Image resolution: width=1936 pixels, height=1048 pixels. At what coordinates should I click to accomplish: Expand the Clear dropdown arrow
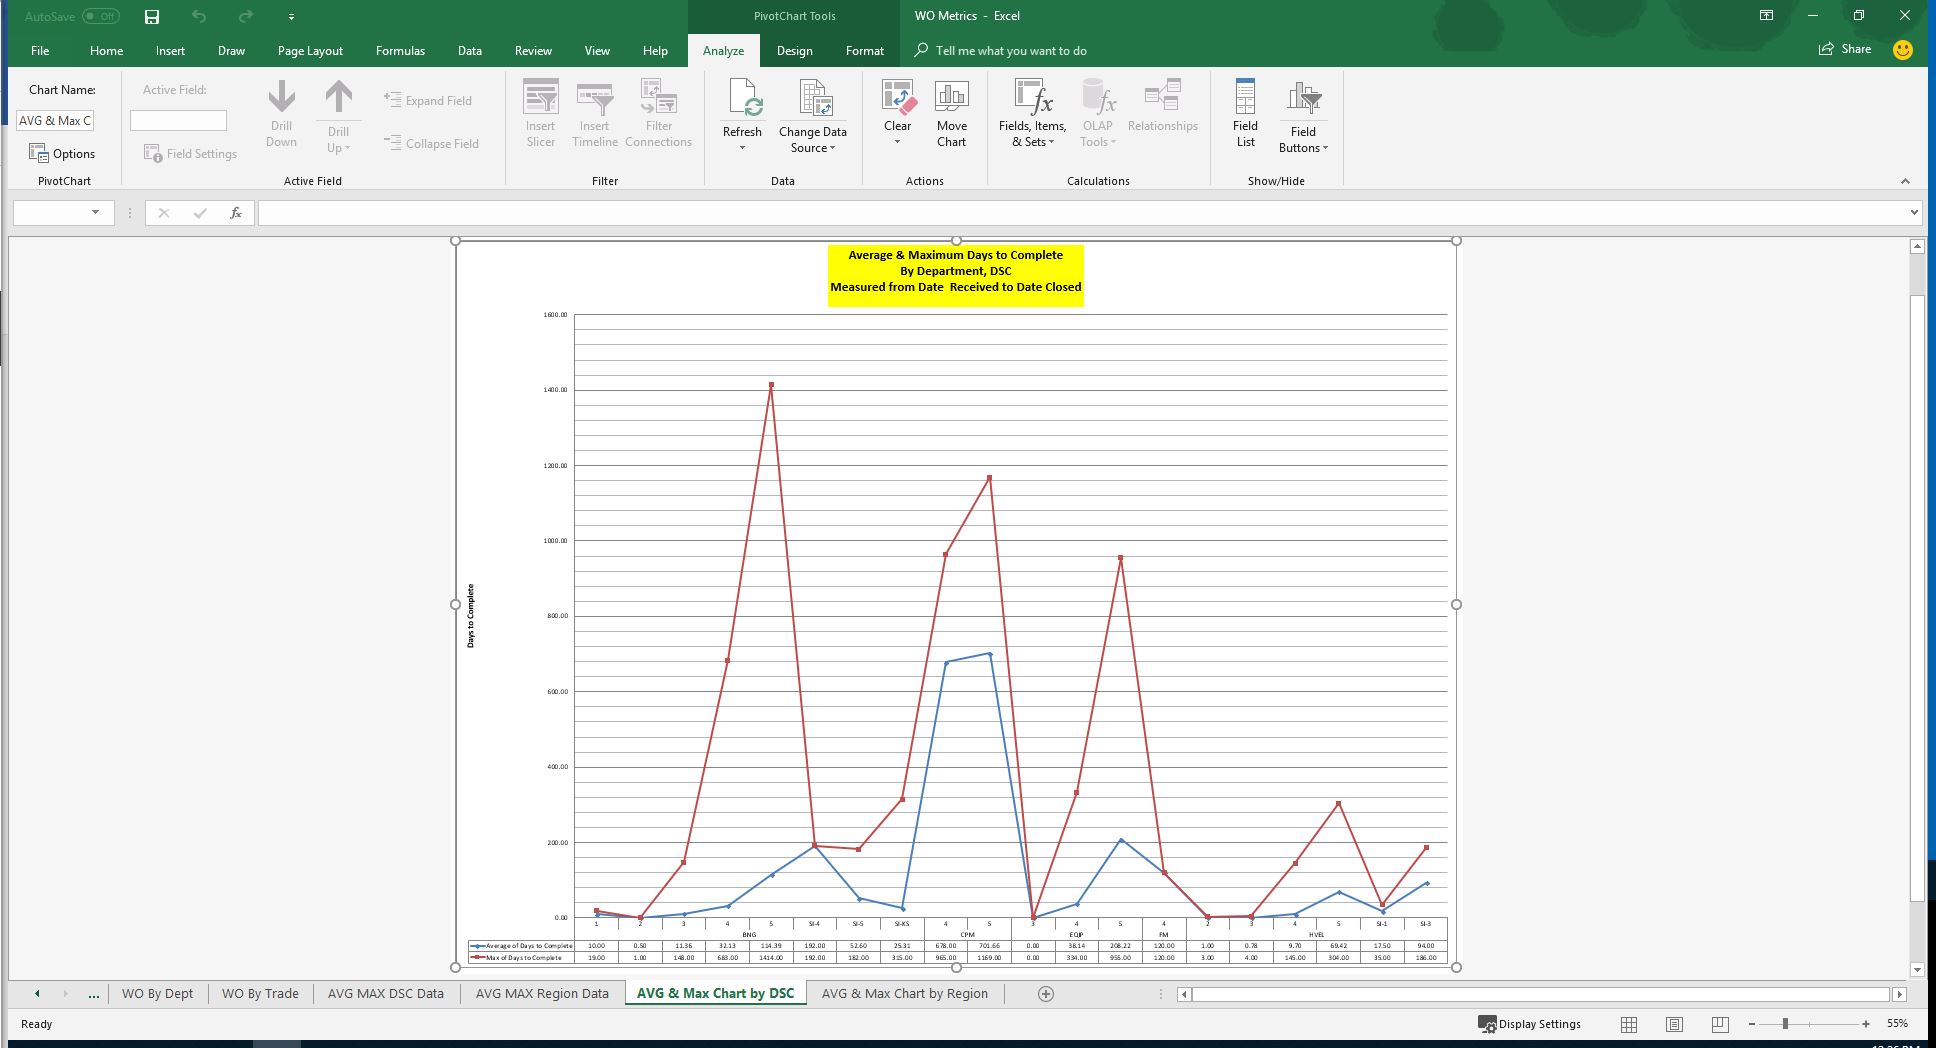[897, 142]
